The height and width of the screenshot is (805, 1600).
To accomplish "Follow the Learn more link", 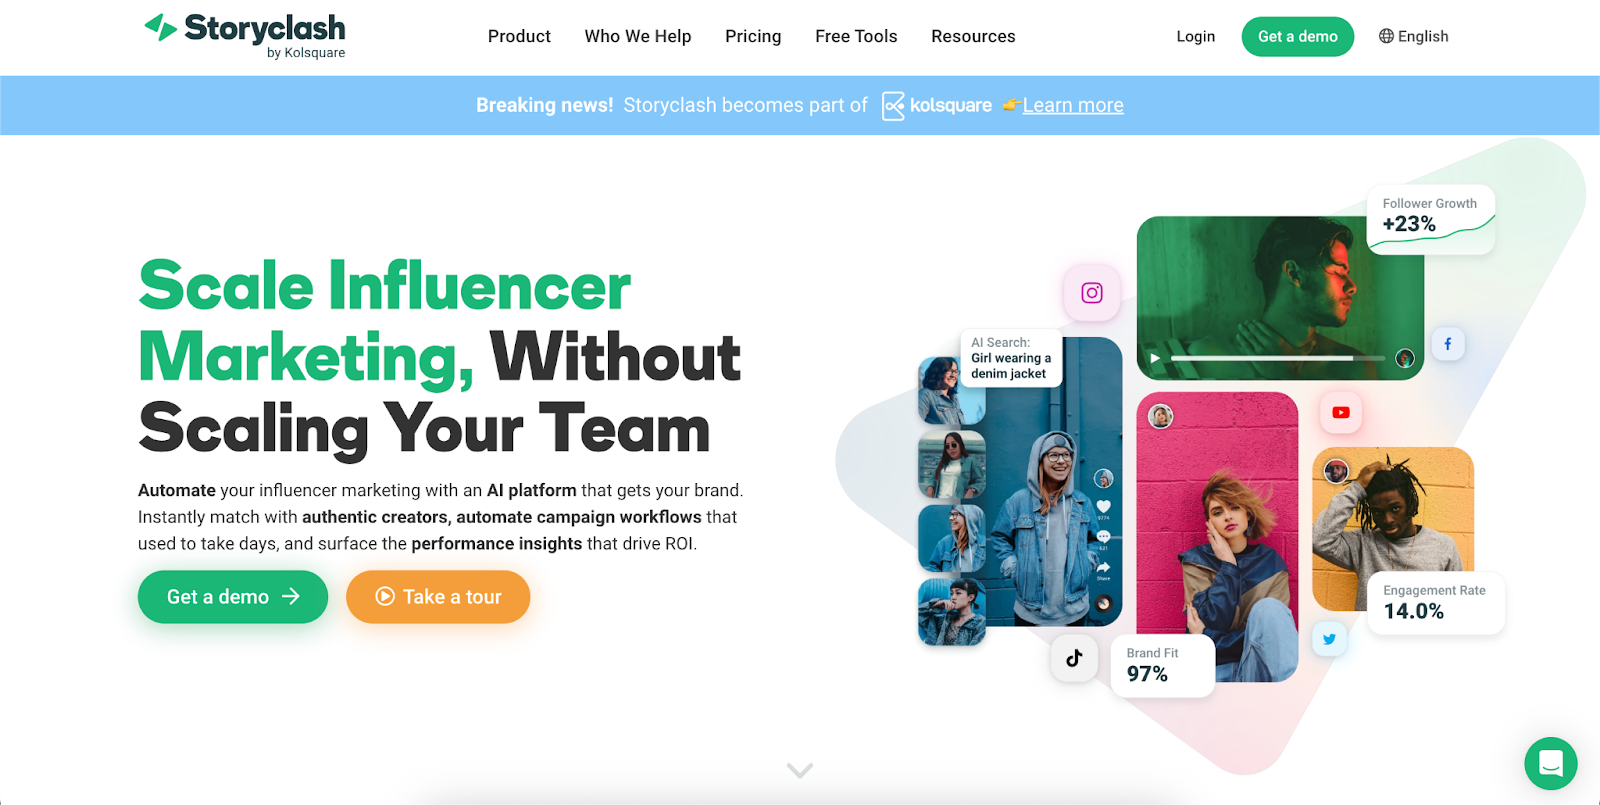I will point(1073,105).
